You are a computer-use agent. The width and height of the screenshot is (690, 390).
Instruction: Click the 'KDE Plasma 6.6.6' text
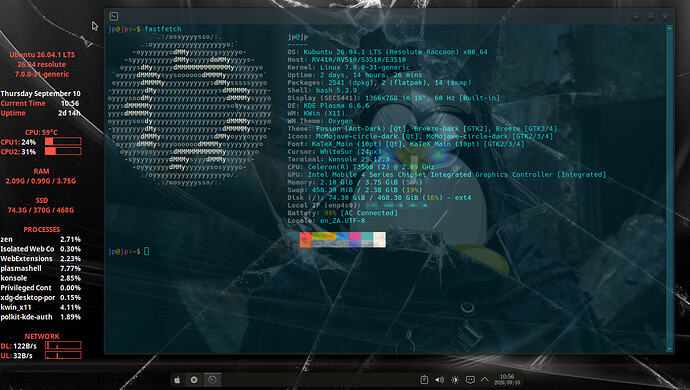click(x=336, y=106)
